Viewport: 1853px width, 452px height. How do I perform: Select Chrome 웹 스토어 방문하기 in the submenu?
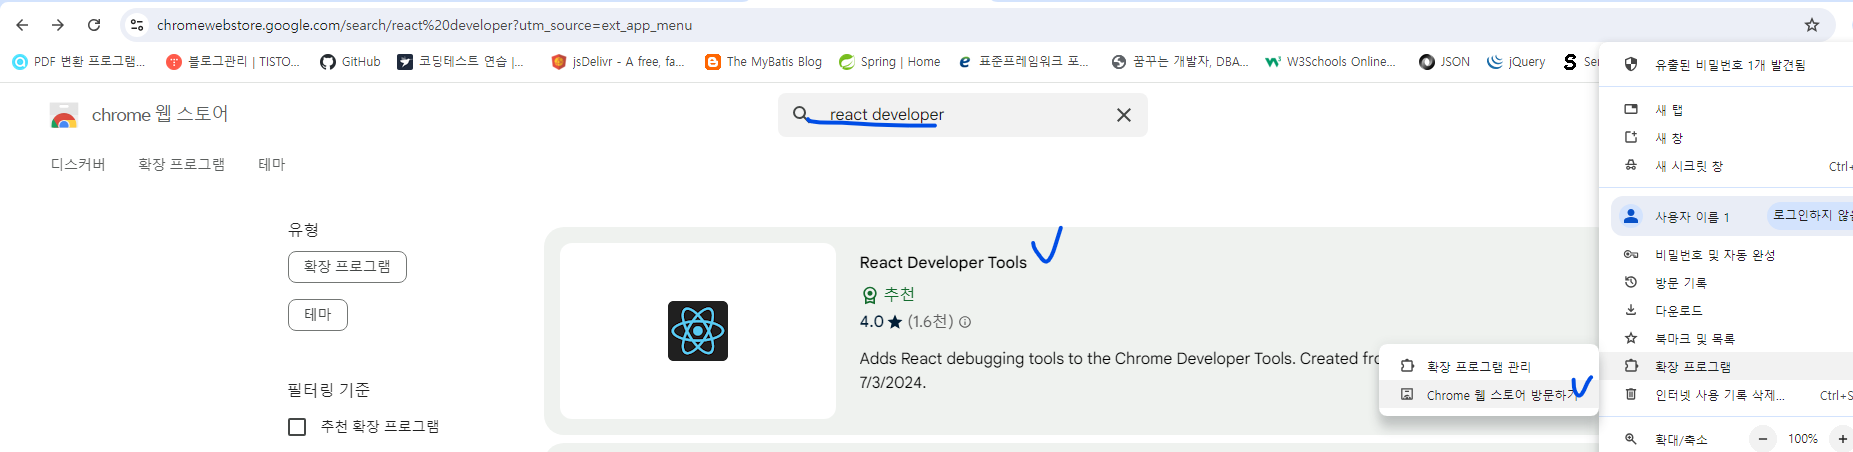point(1488,395)
